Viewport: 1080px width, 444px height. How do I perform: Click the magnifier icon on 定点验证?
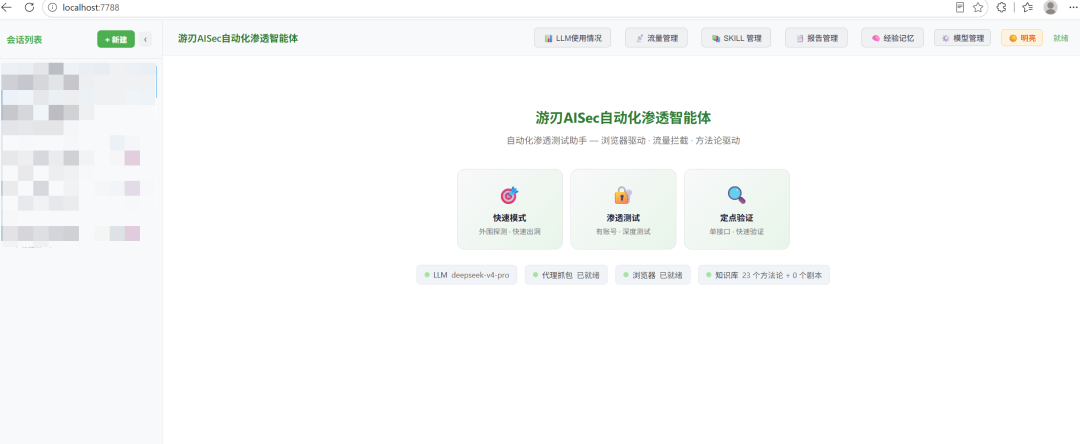pos(736,195)
